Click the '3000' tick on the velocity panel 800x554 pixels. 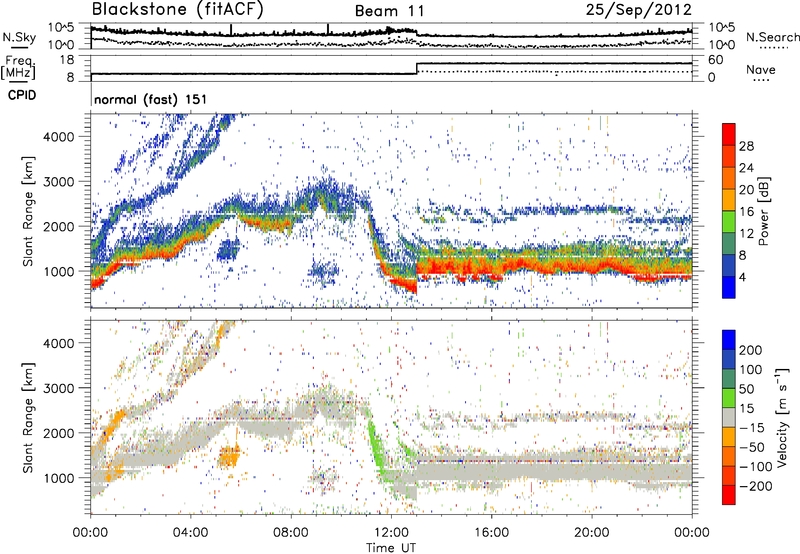(x=59, y=388)
